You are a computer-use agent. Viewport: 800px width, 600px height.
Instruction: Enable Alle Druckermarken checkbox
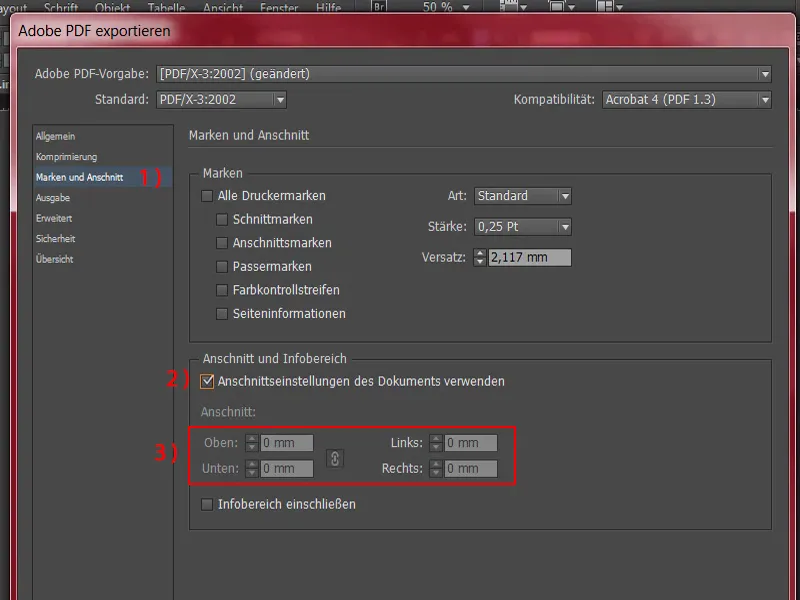click(207, 196)
